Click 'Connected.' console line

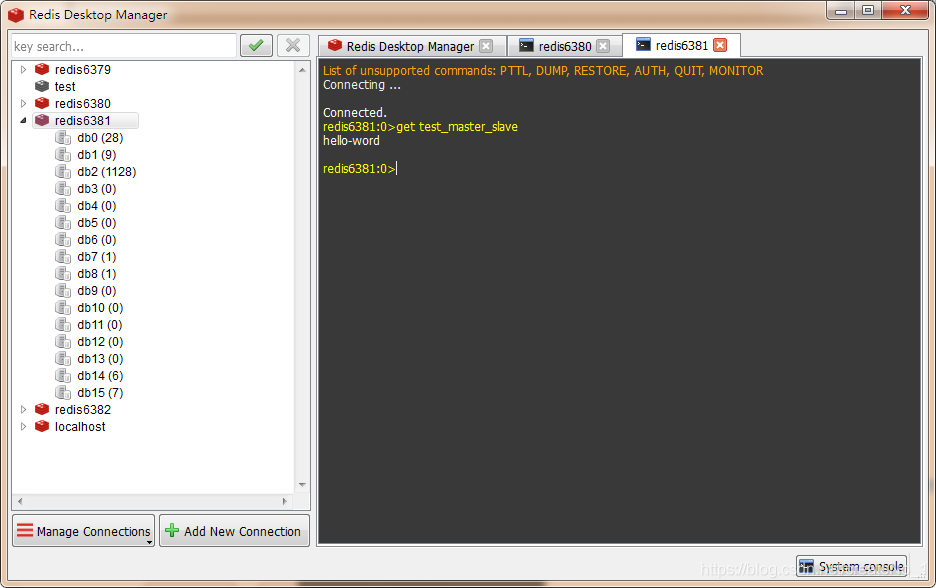355,113
